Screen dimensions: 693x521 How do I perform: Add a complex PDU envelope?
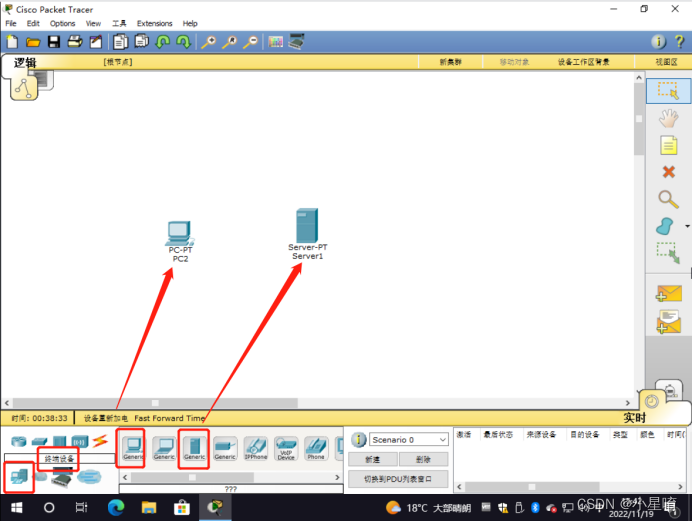pyautogui.click(x=669, y=322)
